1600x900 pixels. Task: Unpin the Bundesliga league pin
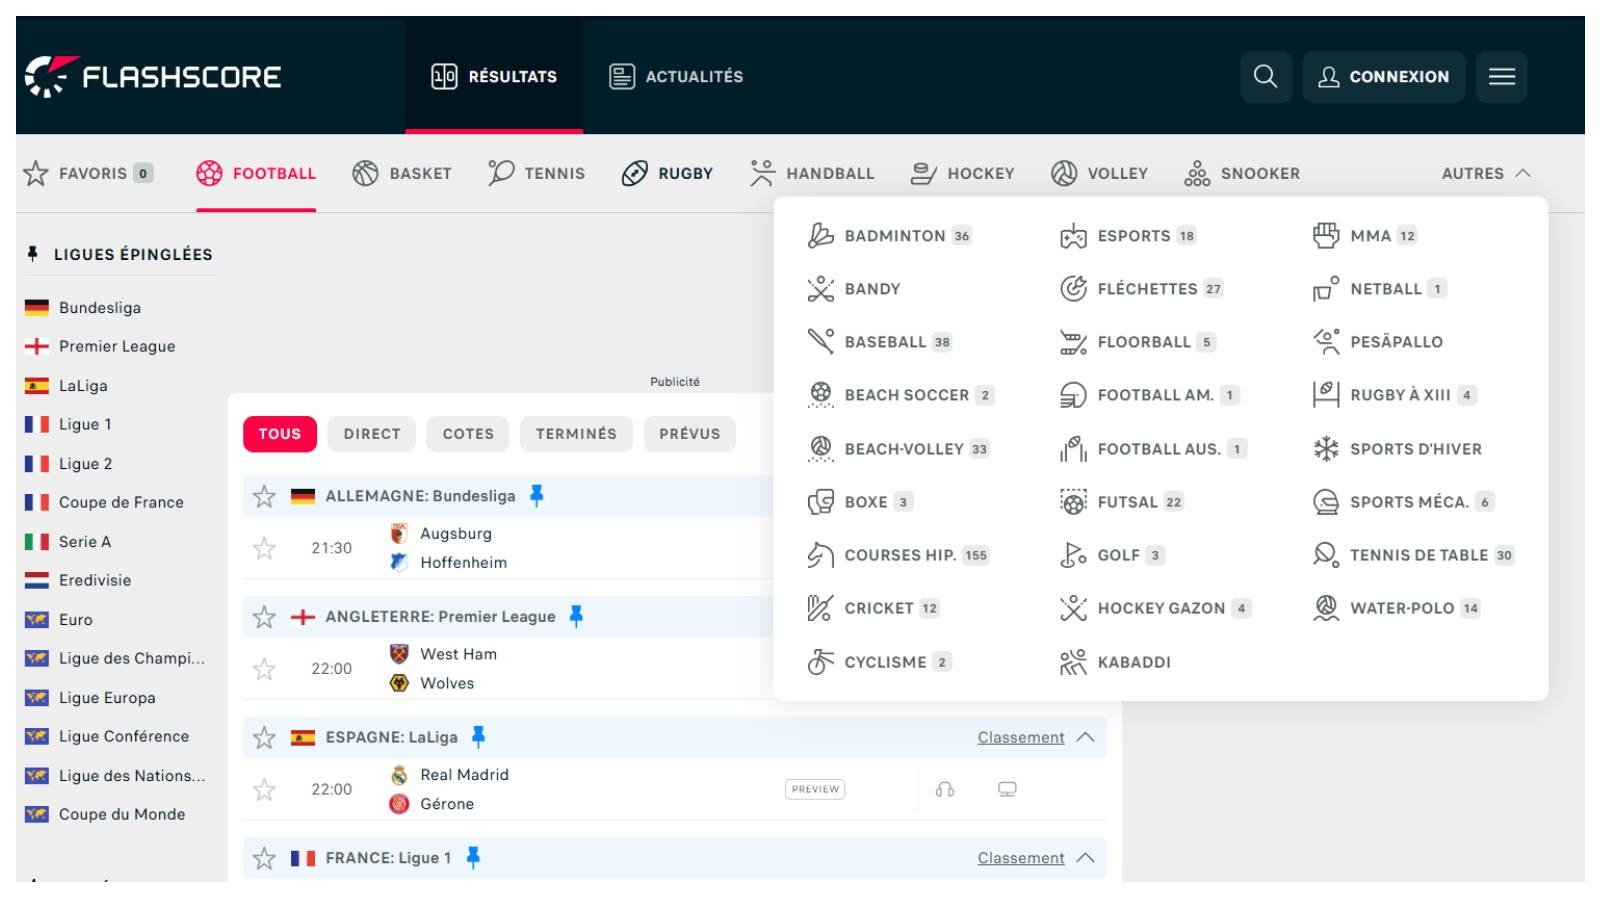pyautogui.click(x=537, y=495)
